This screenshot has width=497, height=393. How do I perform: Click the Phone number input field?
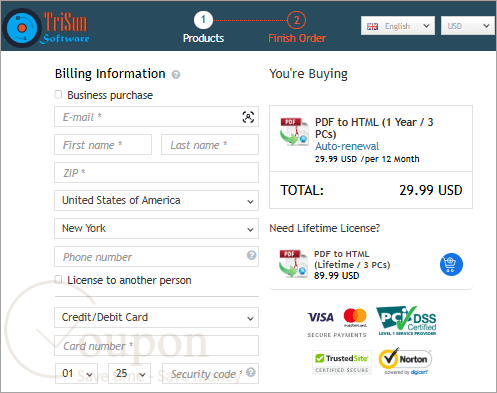[x=156, y=257]
